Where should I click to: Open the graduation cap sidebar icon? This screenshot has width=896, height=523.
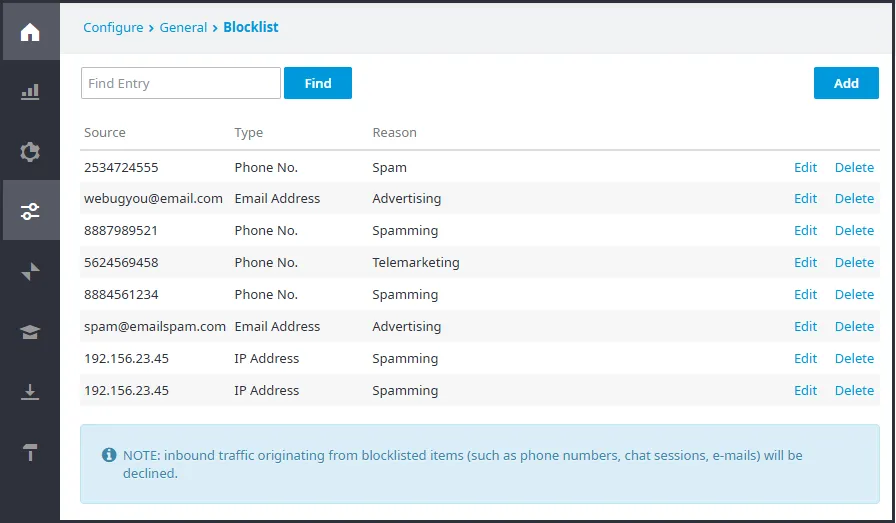[30, 332]
